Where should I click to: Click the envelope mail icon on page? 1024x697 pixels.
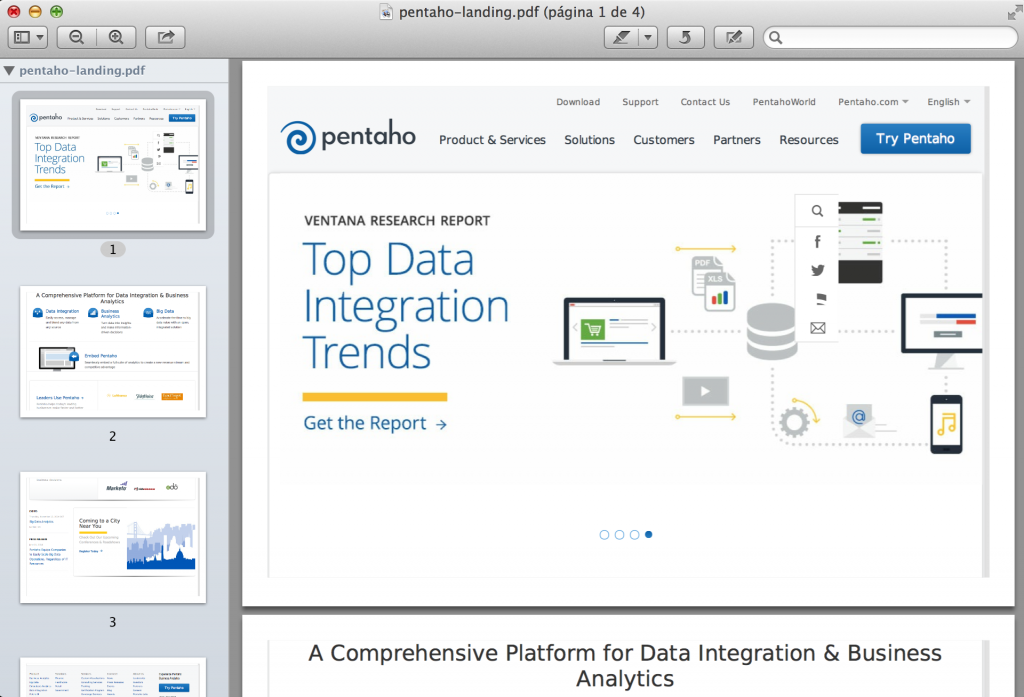[818, 328]
